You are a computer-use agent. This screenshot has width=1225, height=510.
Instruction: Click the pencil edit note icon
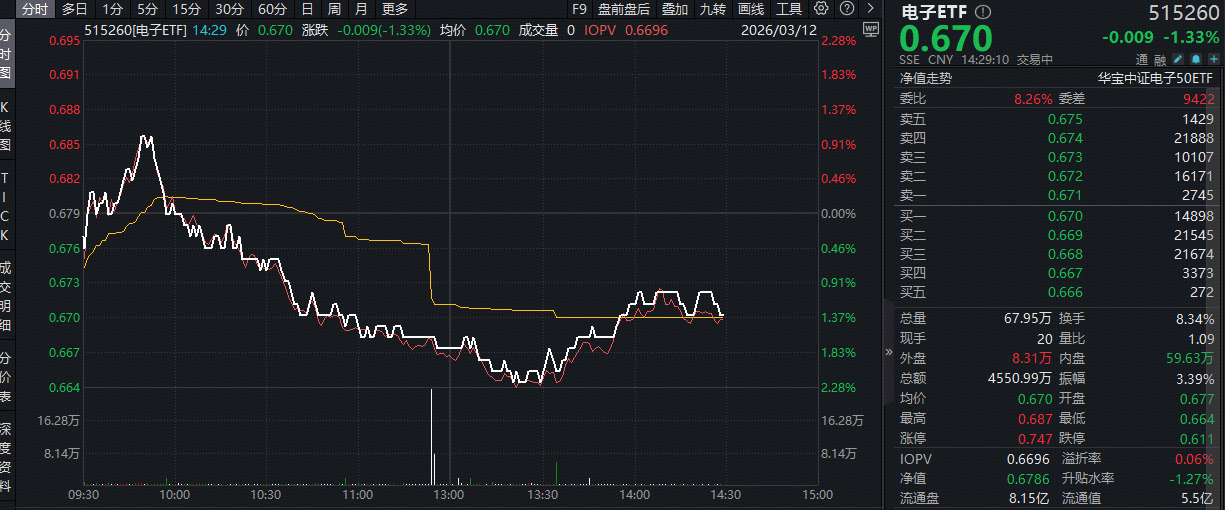pos(1178,59)
